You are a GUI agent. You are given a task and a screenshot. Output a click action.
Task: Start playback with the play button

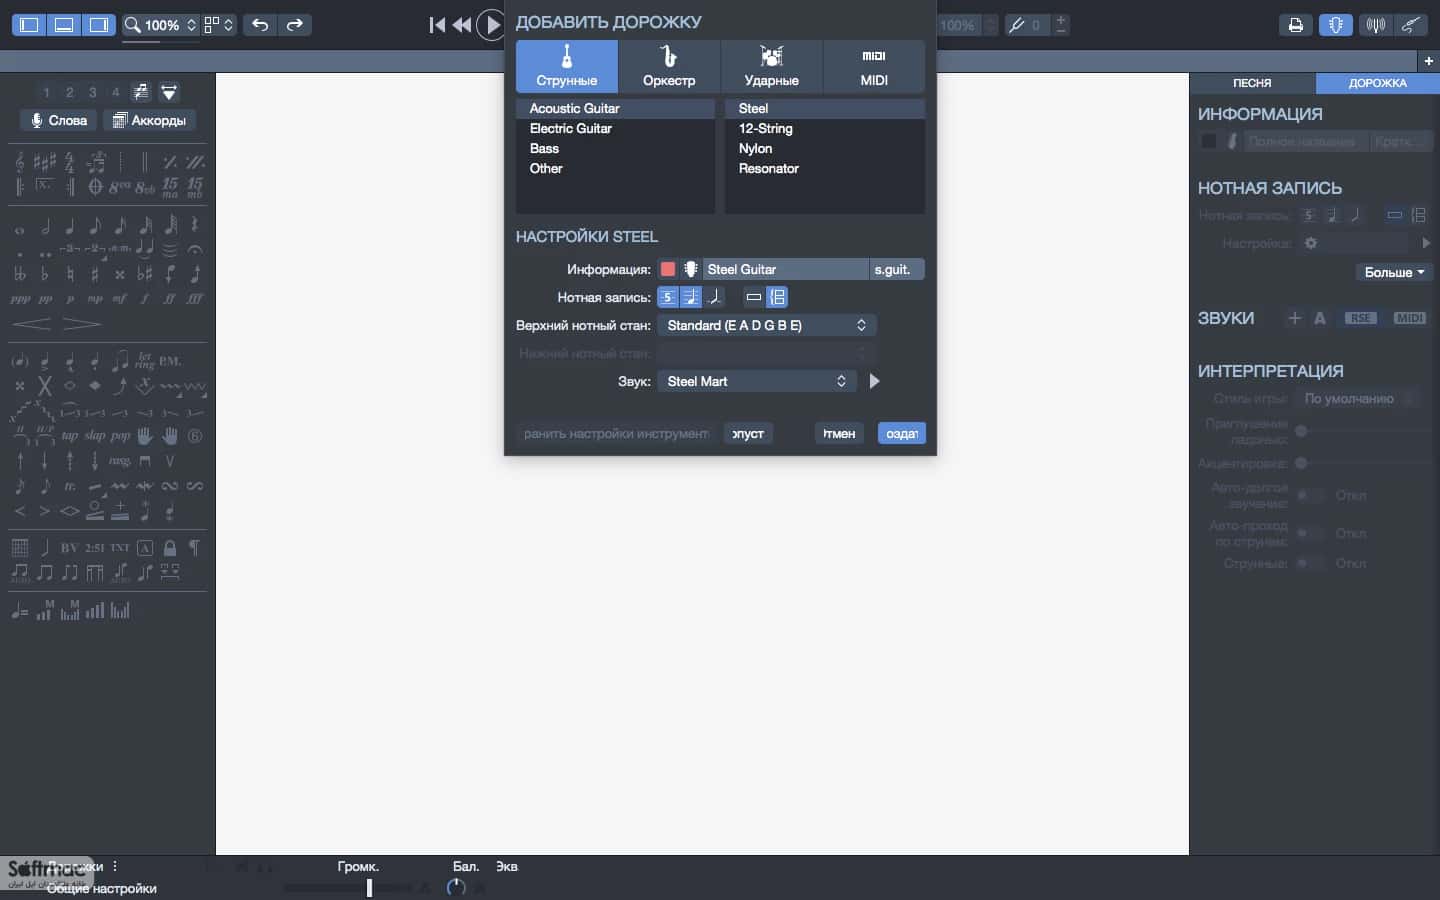click(491, 25)
